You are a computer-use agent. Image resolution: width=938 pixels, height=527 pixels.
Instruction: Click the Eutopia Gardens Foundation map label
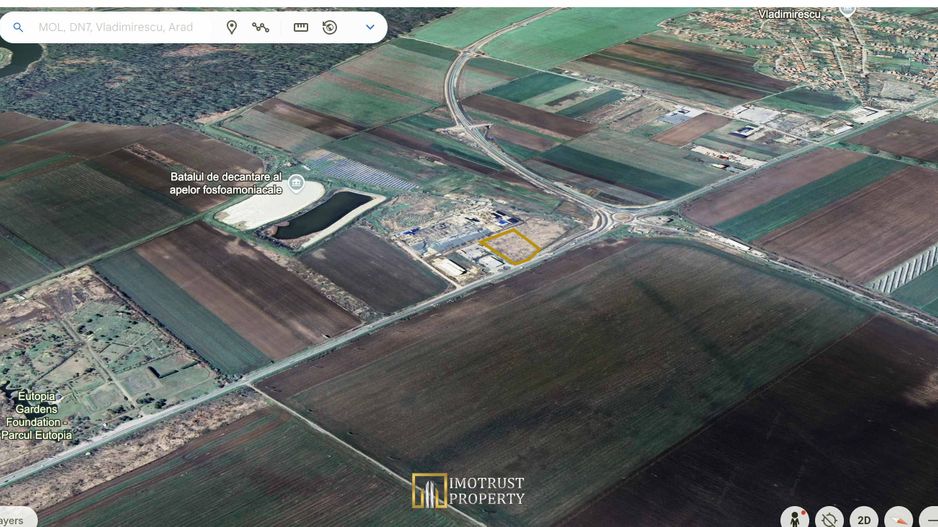click(36, 416)
